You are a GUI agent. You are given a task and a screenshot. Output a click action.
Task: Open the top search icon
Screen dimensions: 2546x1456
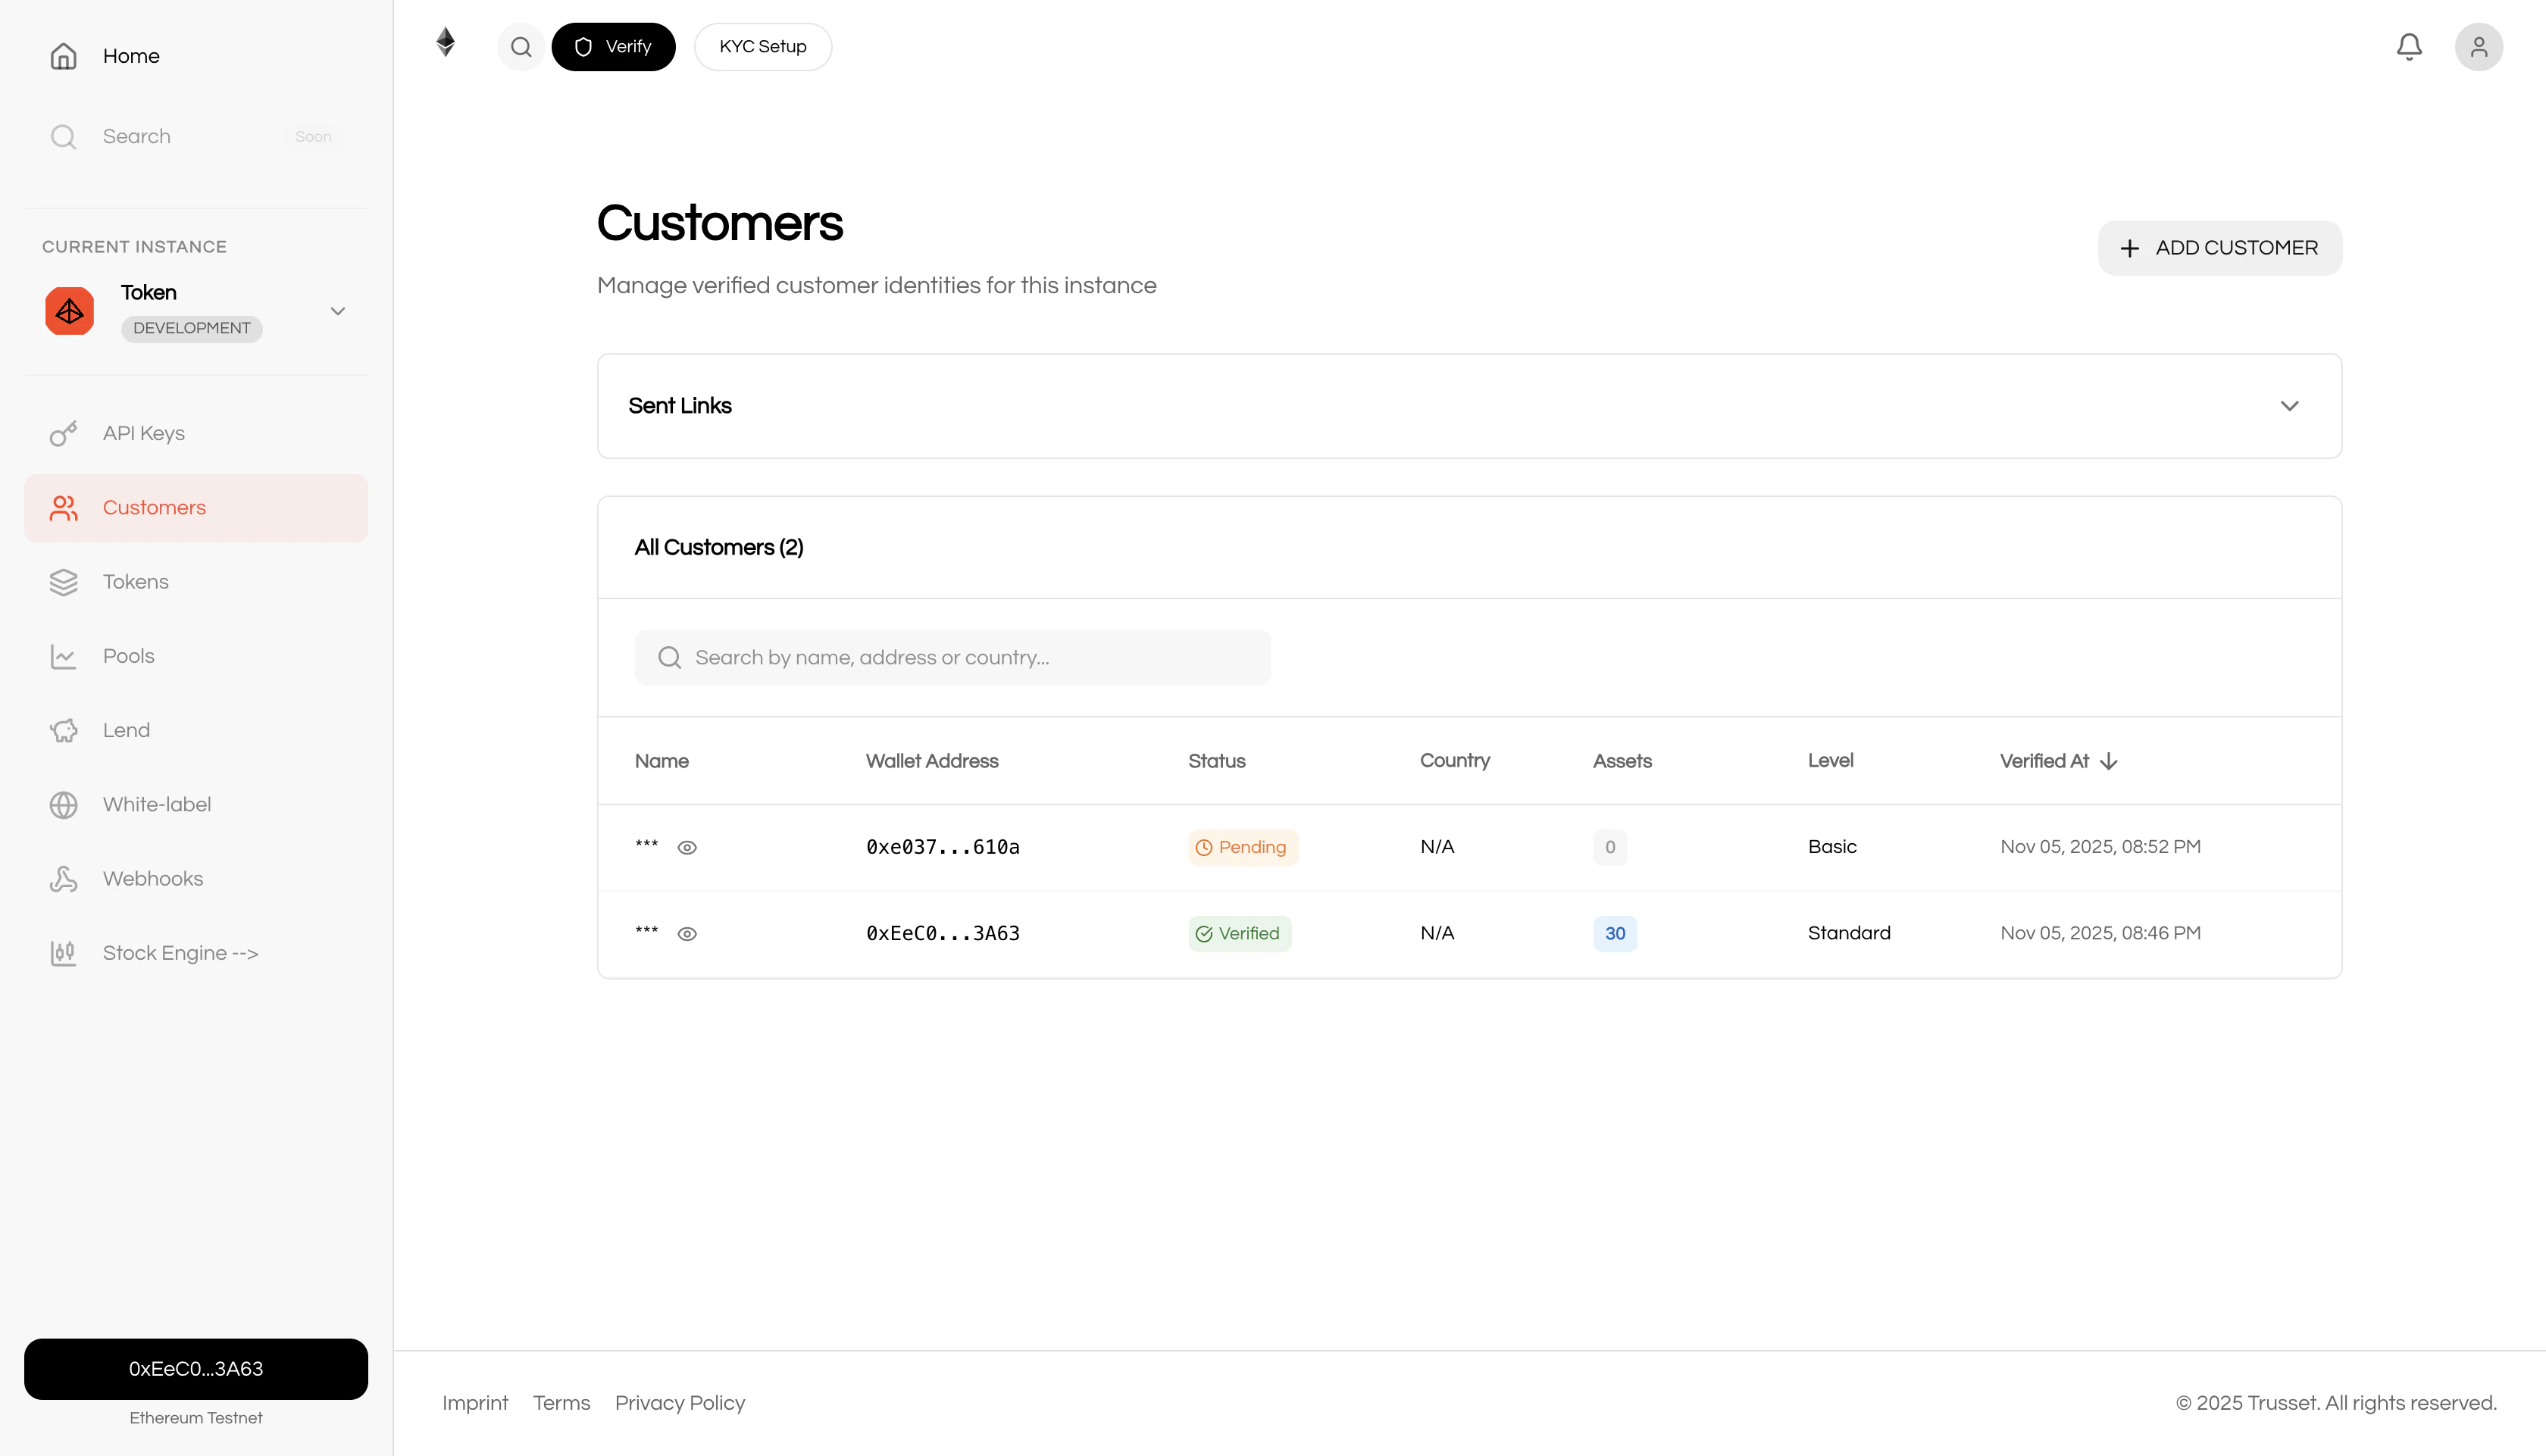click(x=521, y=46)
